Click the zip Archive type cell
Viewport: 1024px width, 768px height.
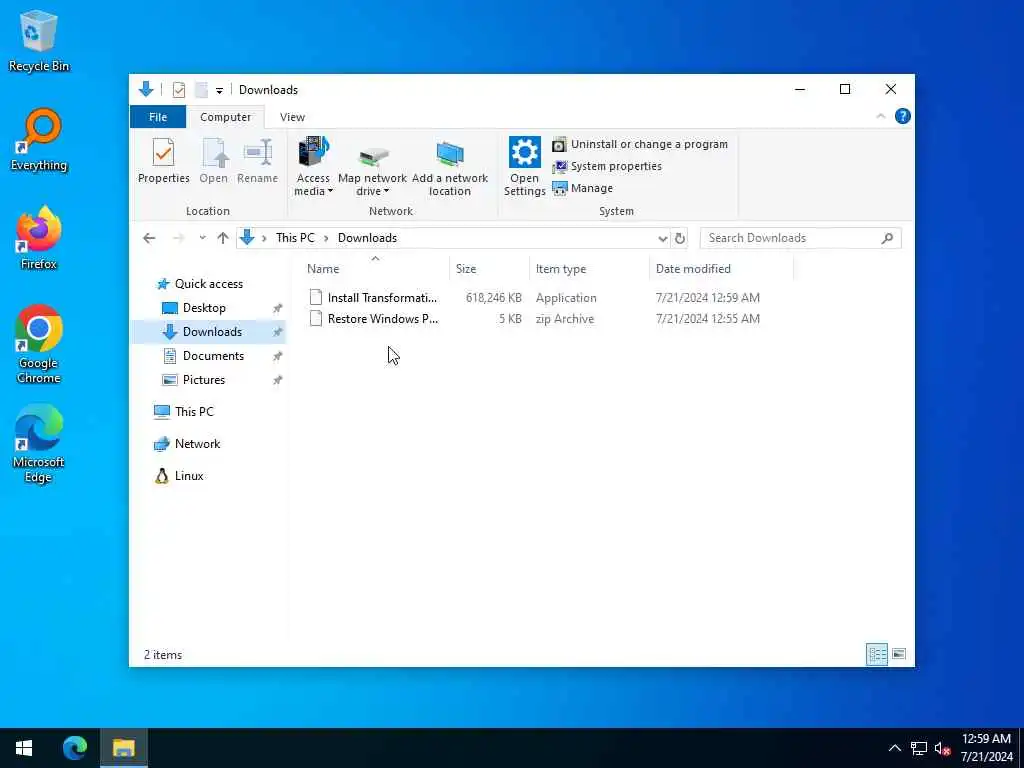pos(565,319)
